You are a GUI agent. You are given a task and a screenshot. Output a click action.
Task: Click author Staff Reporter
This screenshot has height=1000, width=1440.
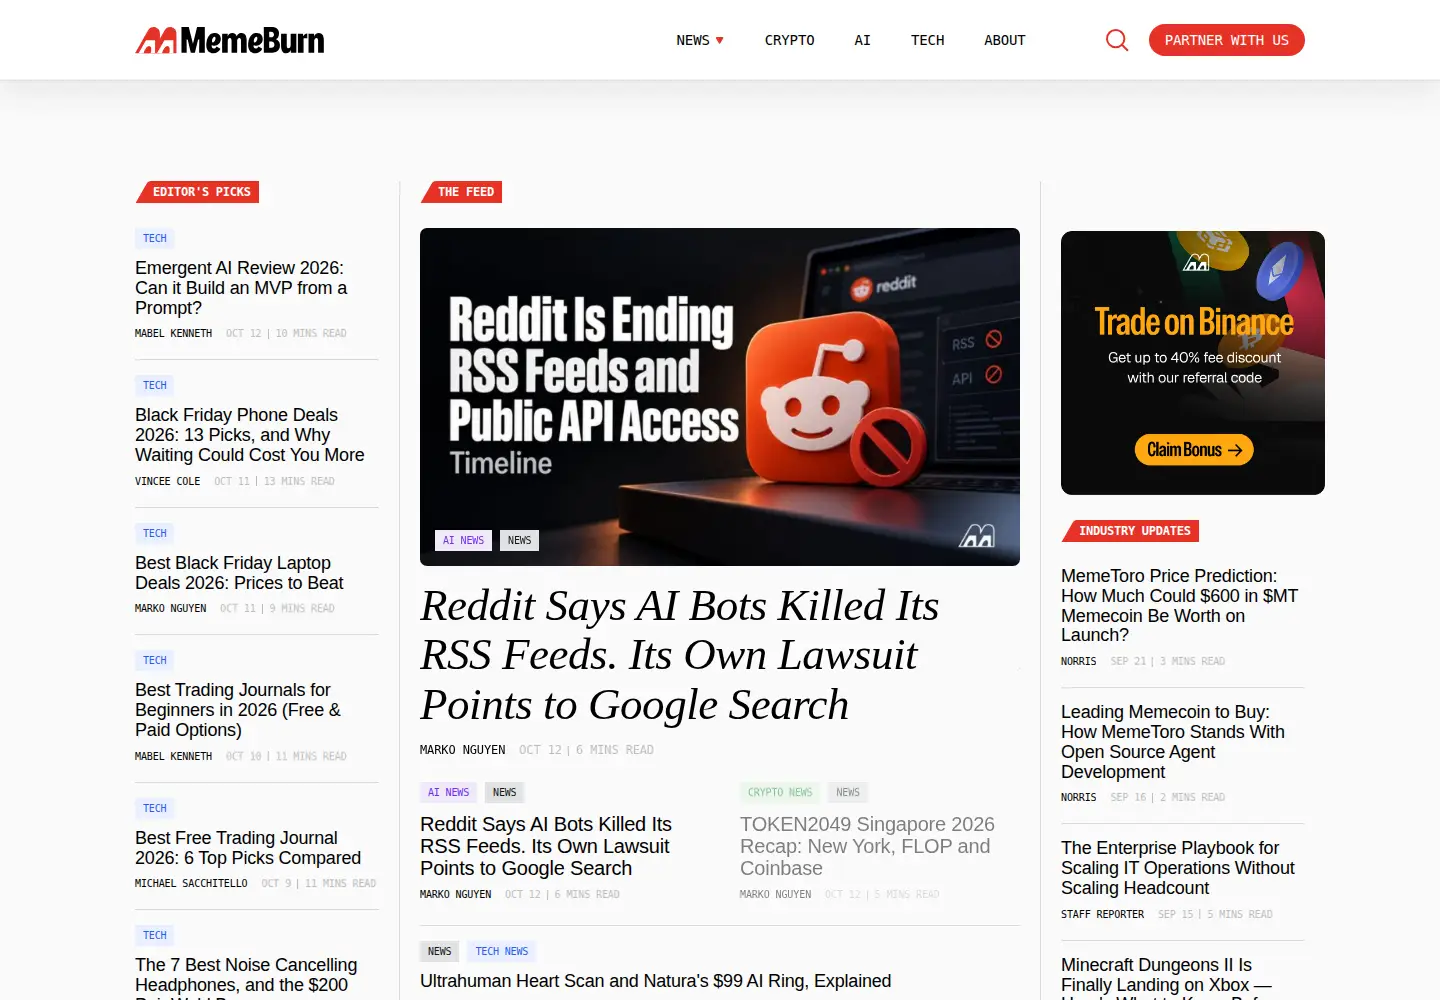pyautogui.click(x=1102, y=914)
